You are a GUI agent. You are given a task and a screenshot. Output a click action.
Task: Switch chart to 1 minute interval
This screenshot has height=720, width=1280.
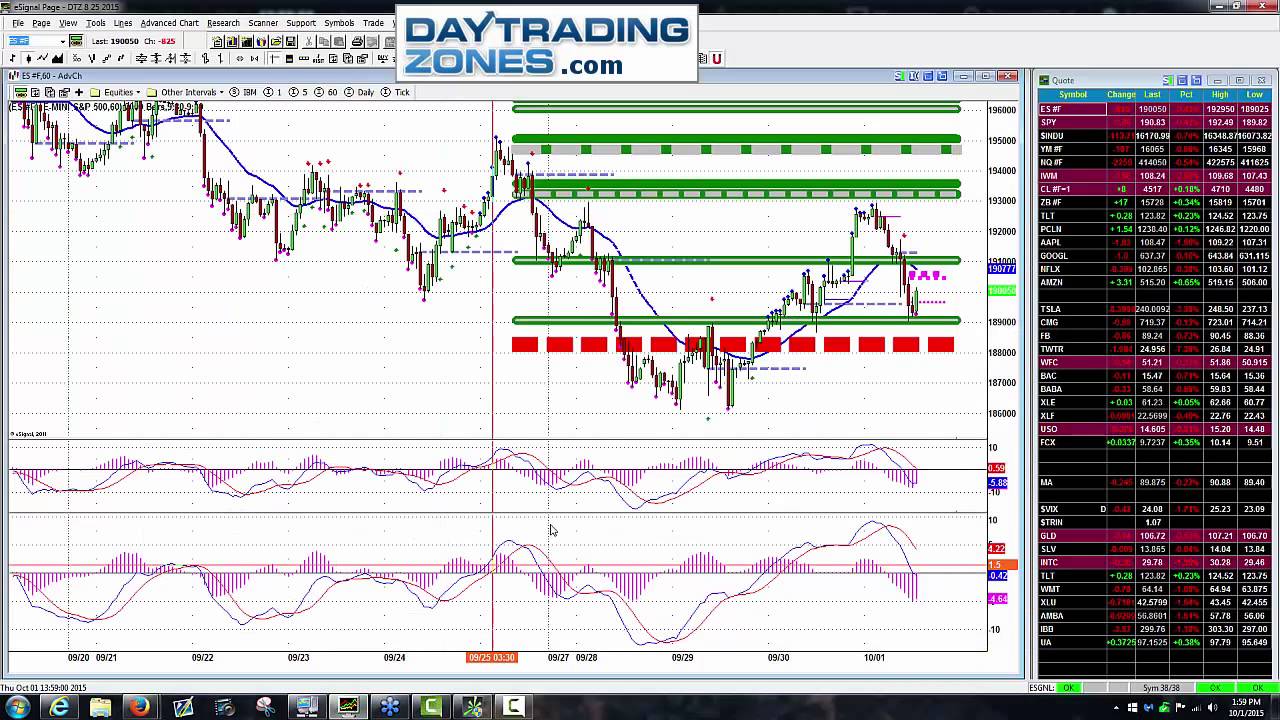(x=273, y=92)
